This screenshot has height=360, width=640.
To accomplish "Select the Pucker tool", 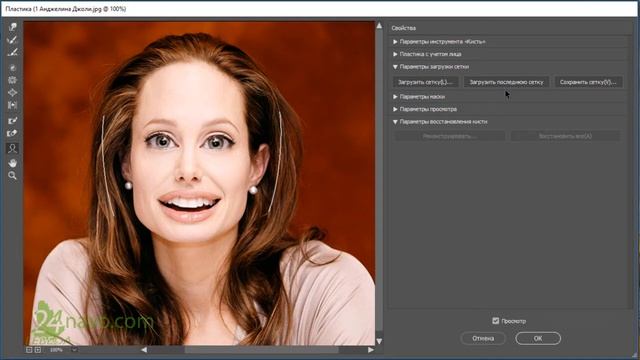I will coord(12,80).
